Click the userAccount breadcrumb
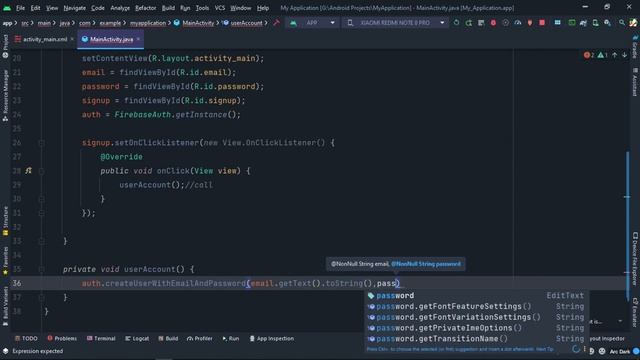Viewport: 640px width, 360px height. (247, 23)
